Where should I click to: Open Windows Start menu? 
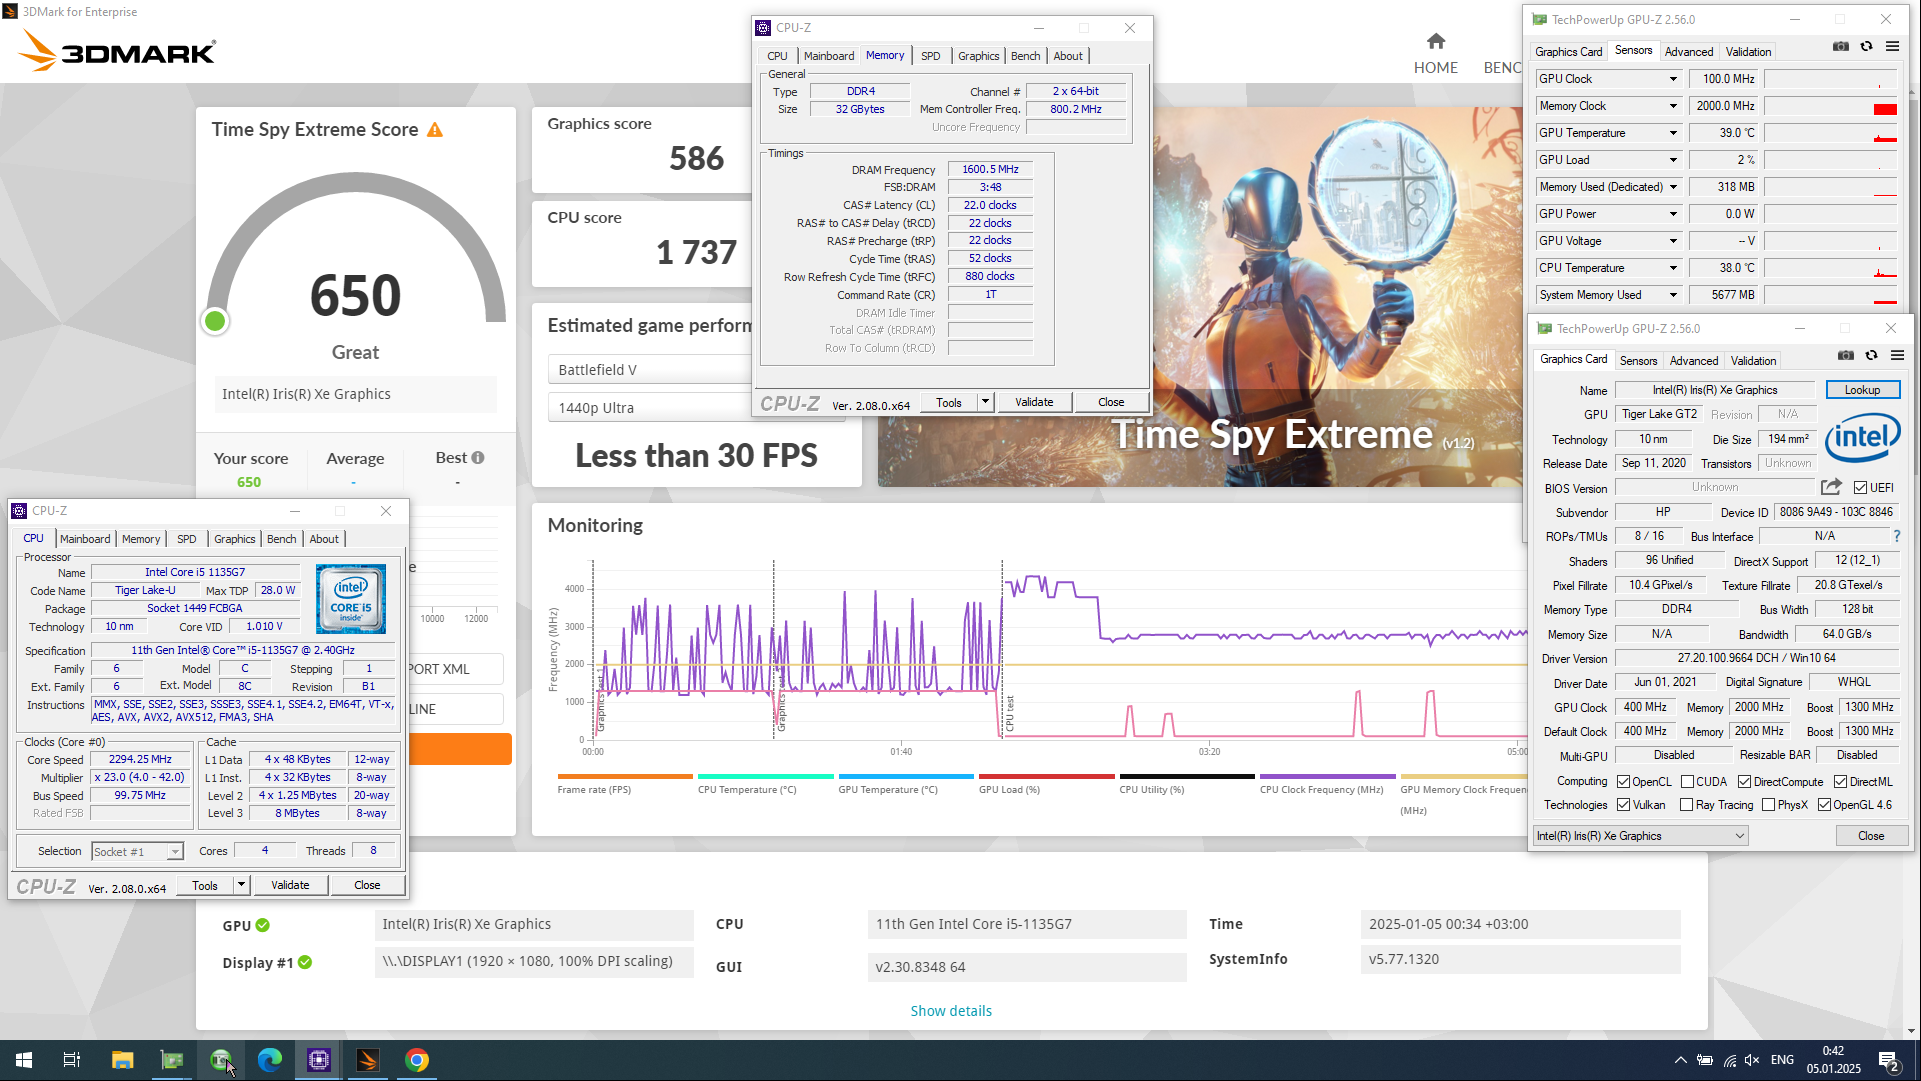24,1060
